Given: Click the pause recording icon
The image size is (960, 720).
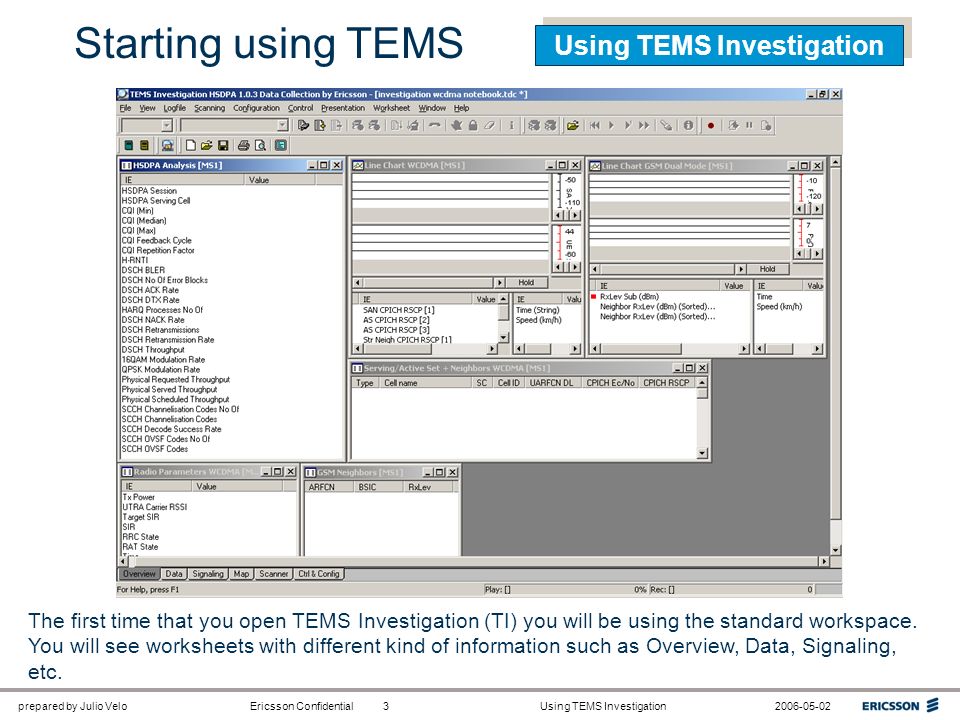Looking at the screenshot, I should (x=749, y=126).
